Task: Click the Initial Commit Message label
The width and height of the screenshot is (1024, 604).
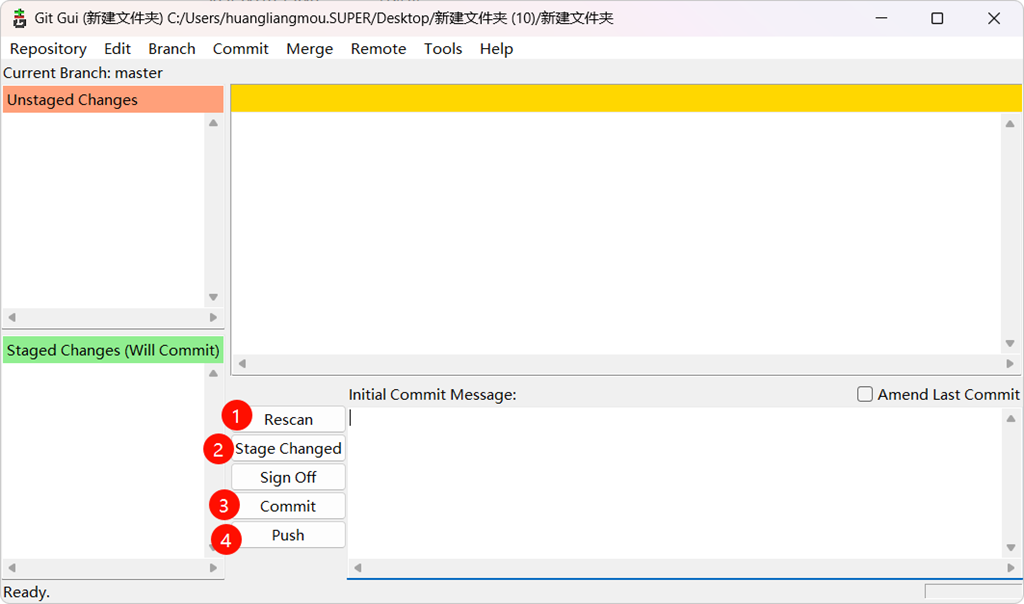Action: point(432,394)
